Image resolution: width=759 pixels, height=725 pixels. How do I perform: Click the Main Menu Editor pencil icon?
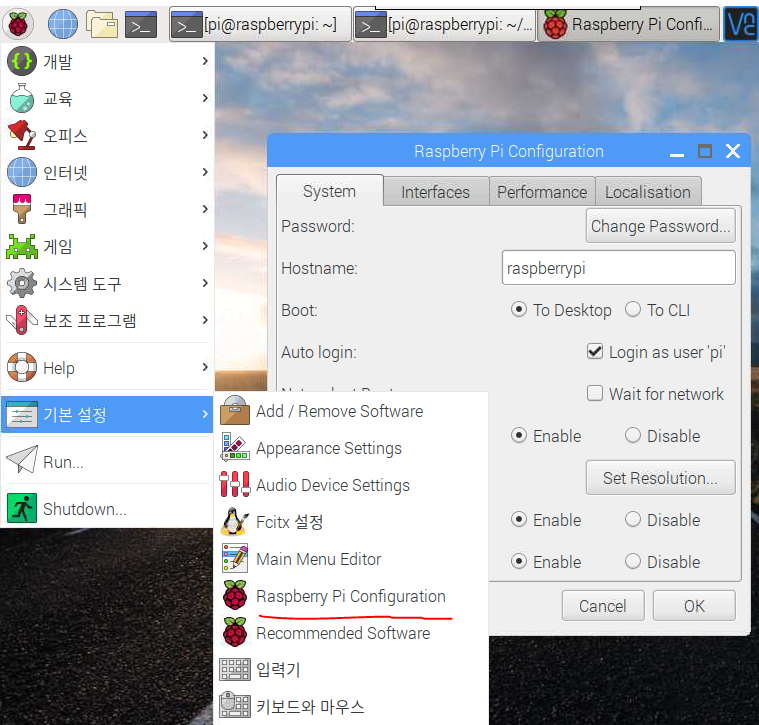click(x=235, y=558)
